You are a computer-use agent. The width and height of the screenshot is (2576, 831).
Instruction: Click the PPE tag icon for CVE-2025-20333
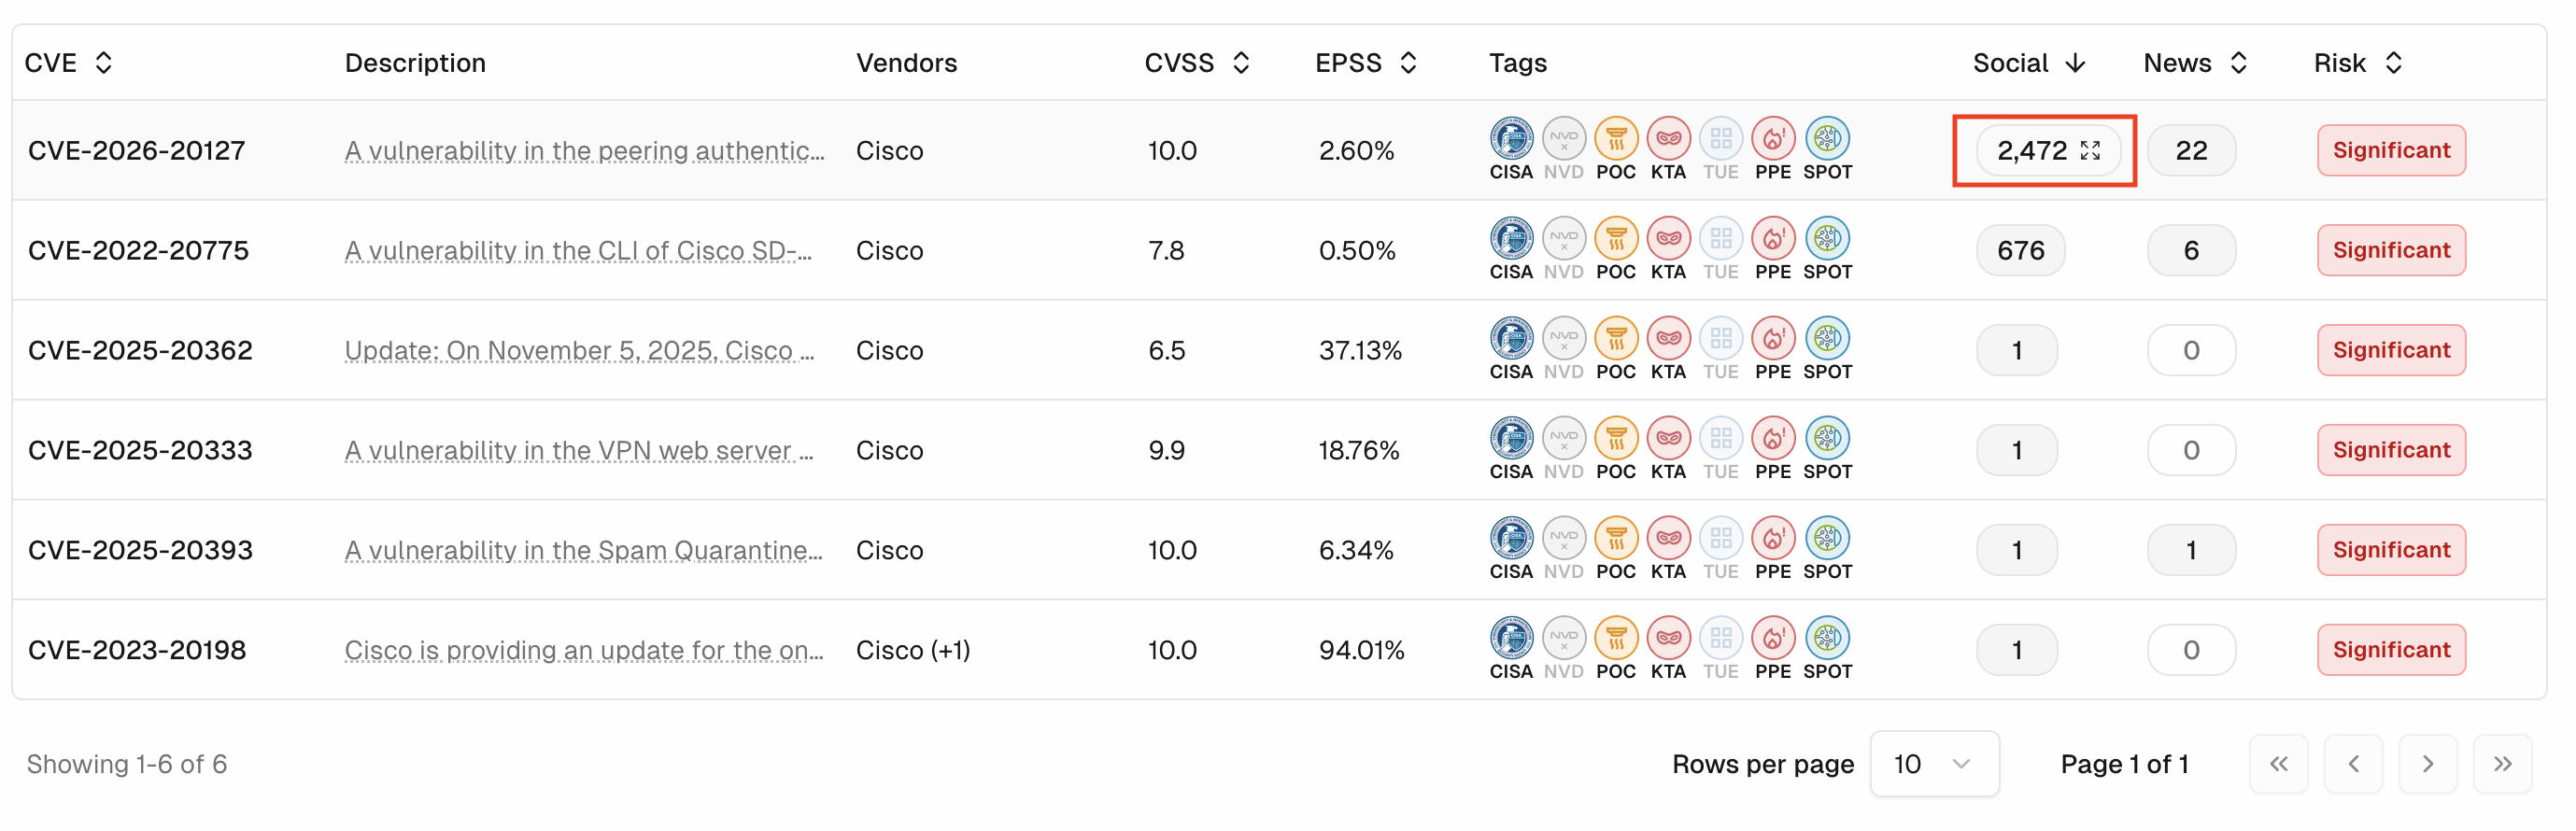coord(1773,438)
